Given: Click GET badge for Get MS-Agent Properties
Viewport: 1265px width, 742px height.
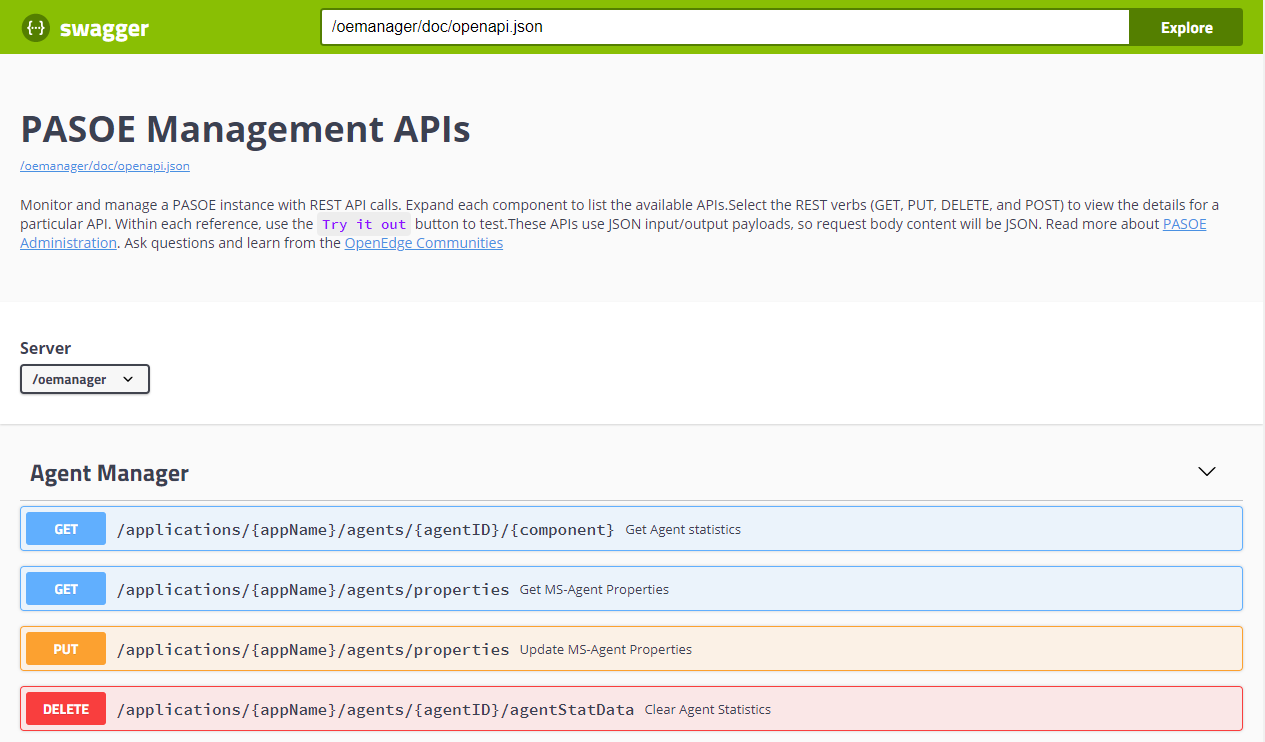Looking at the screenshot, I should [66, 589].
